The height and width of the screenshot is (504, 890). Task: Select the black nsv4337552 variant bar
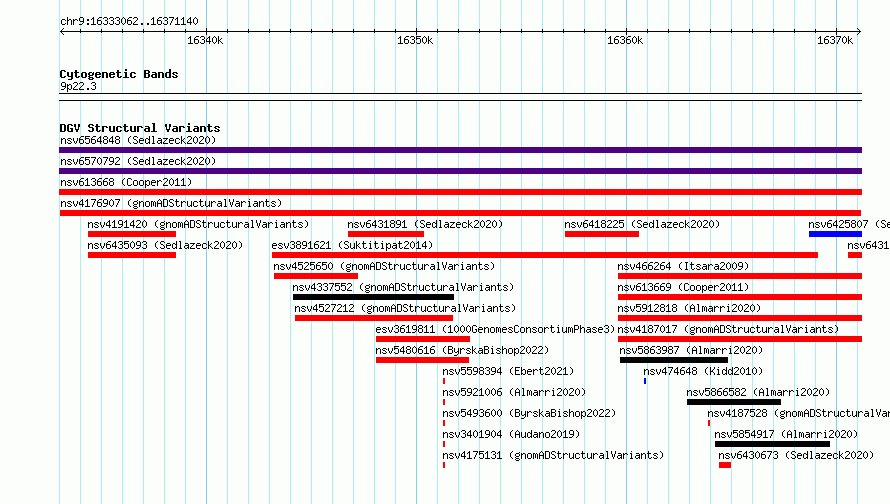pyautogui.click(x=373, y=297)
